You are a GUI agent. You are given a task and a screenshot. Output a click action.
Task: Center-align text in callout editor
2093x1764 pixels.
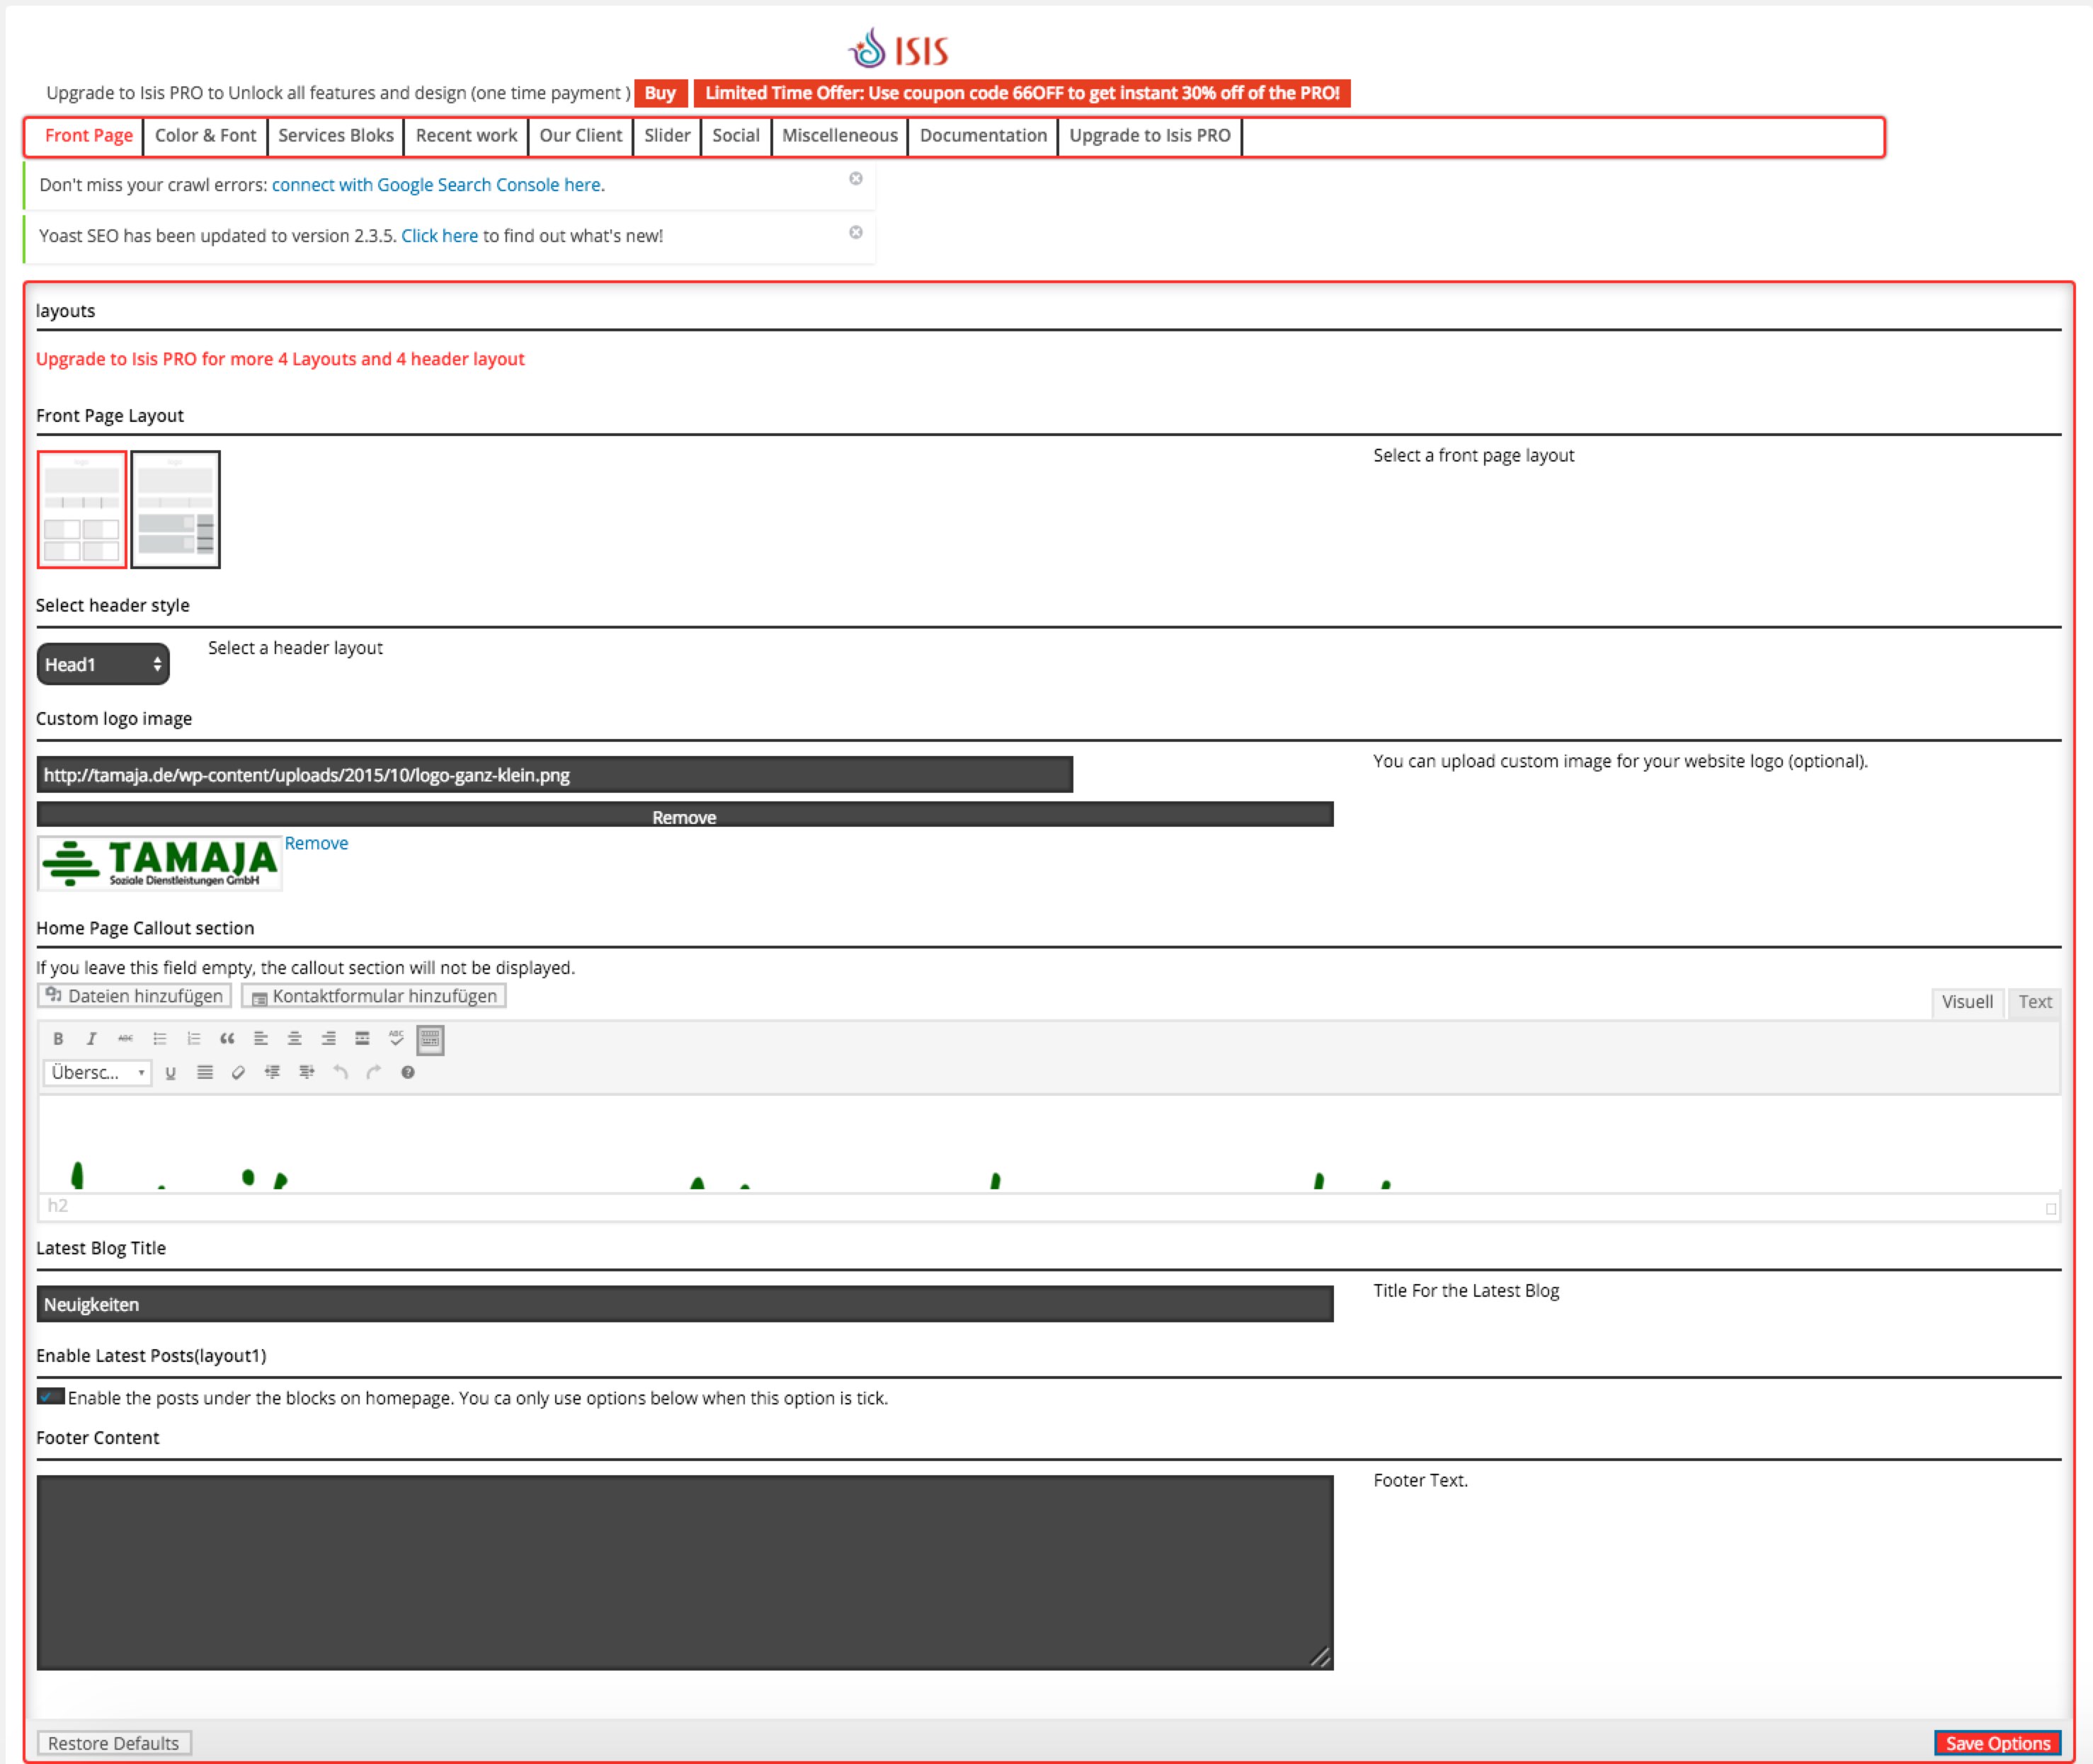tap(294, 1038)
